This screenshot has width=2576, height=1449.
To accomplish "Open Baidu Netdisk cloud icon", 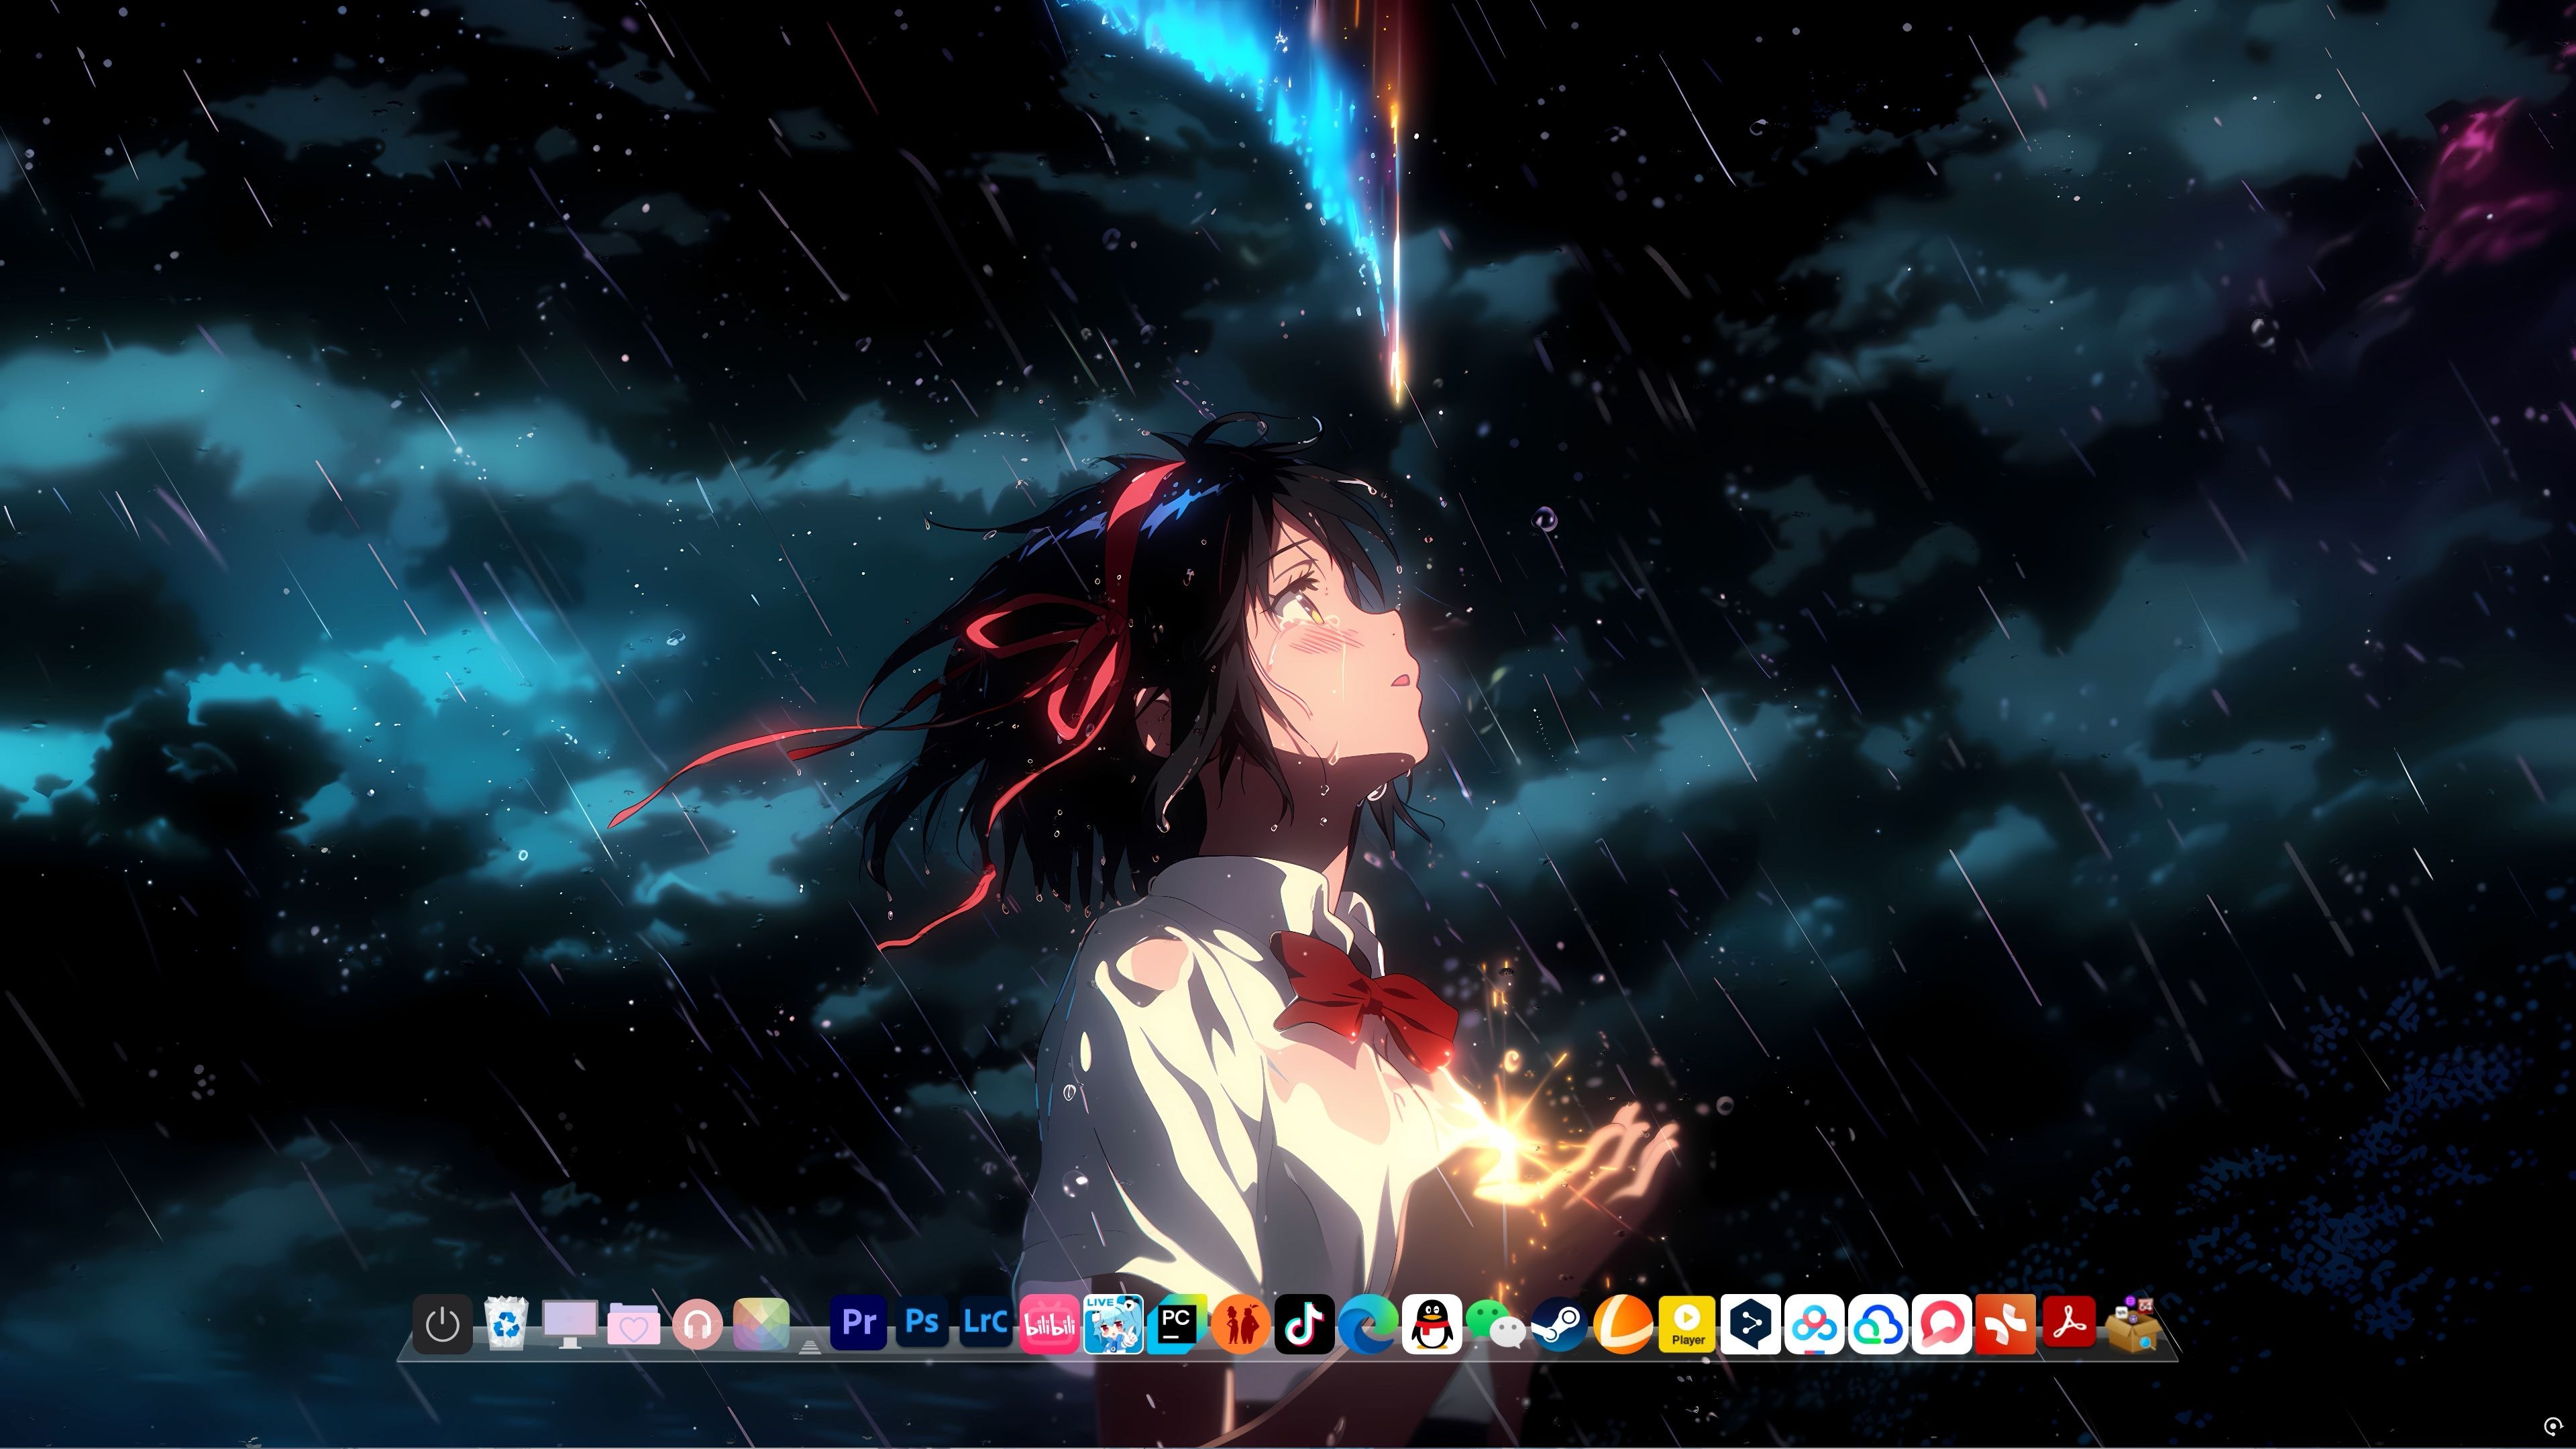I will pyautogui.click(x=1814, y=1324).
